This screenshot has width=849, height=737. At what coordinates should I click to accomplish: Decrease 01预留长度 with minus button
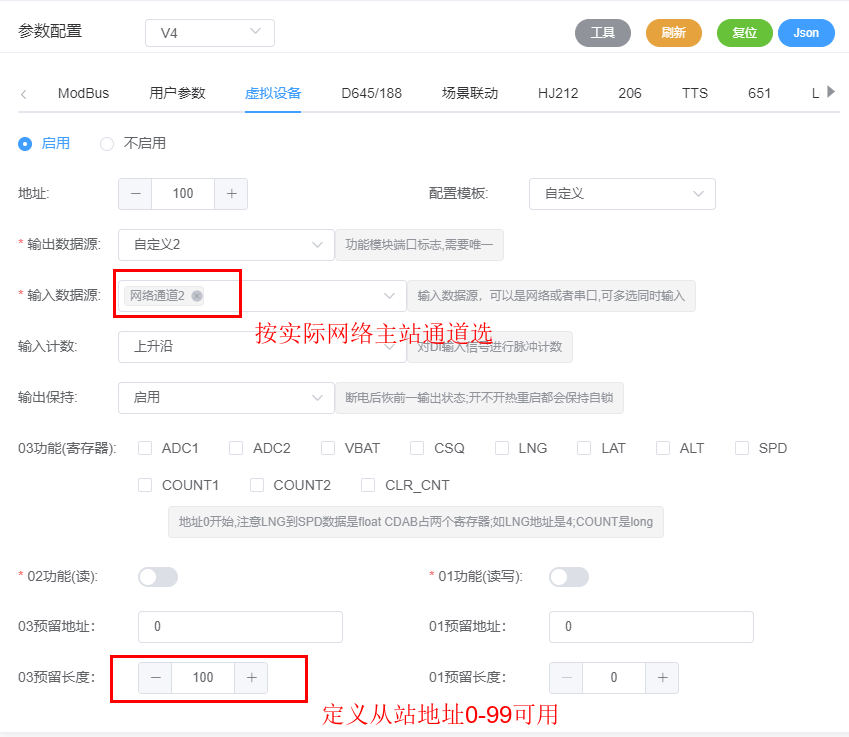coord(566,678)
